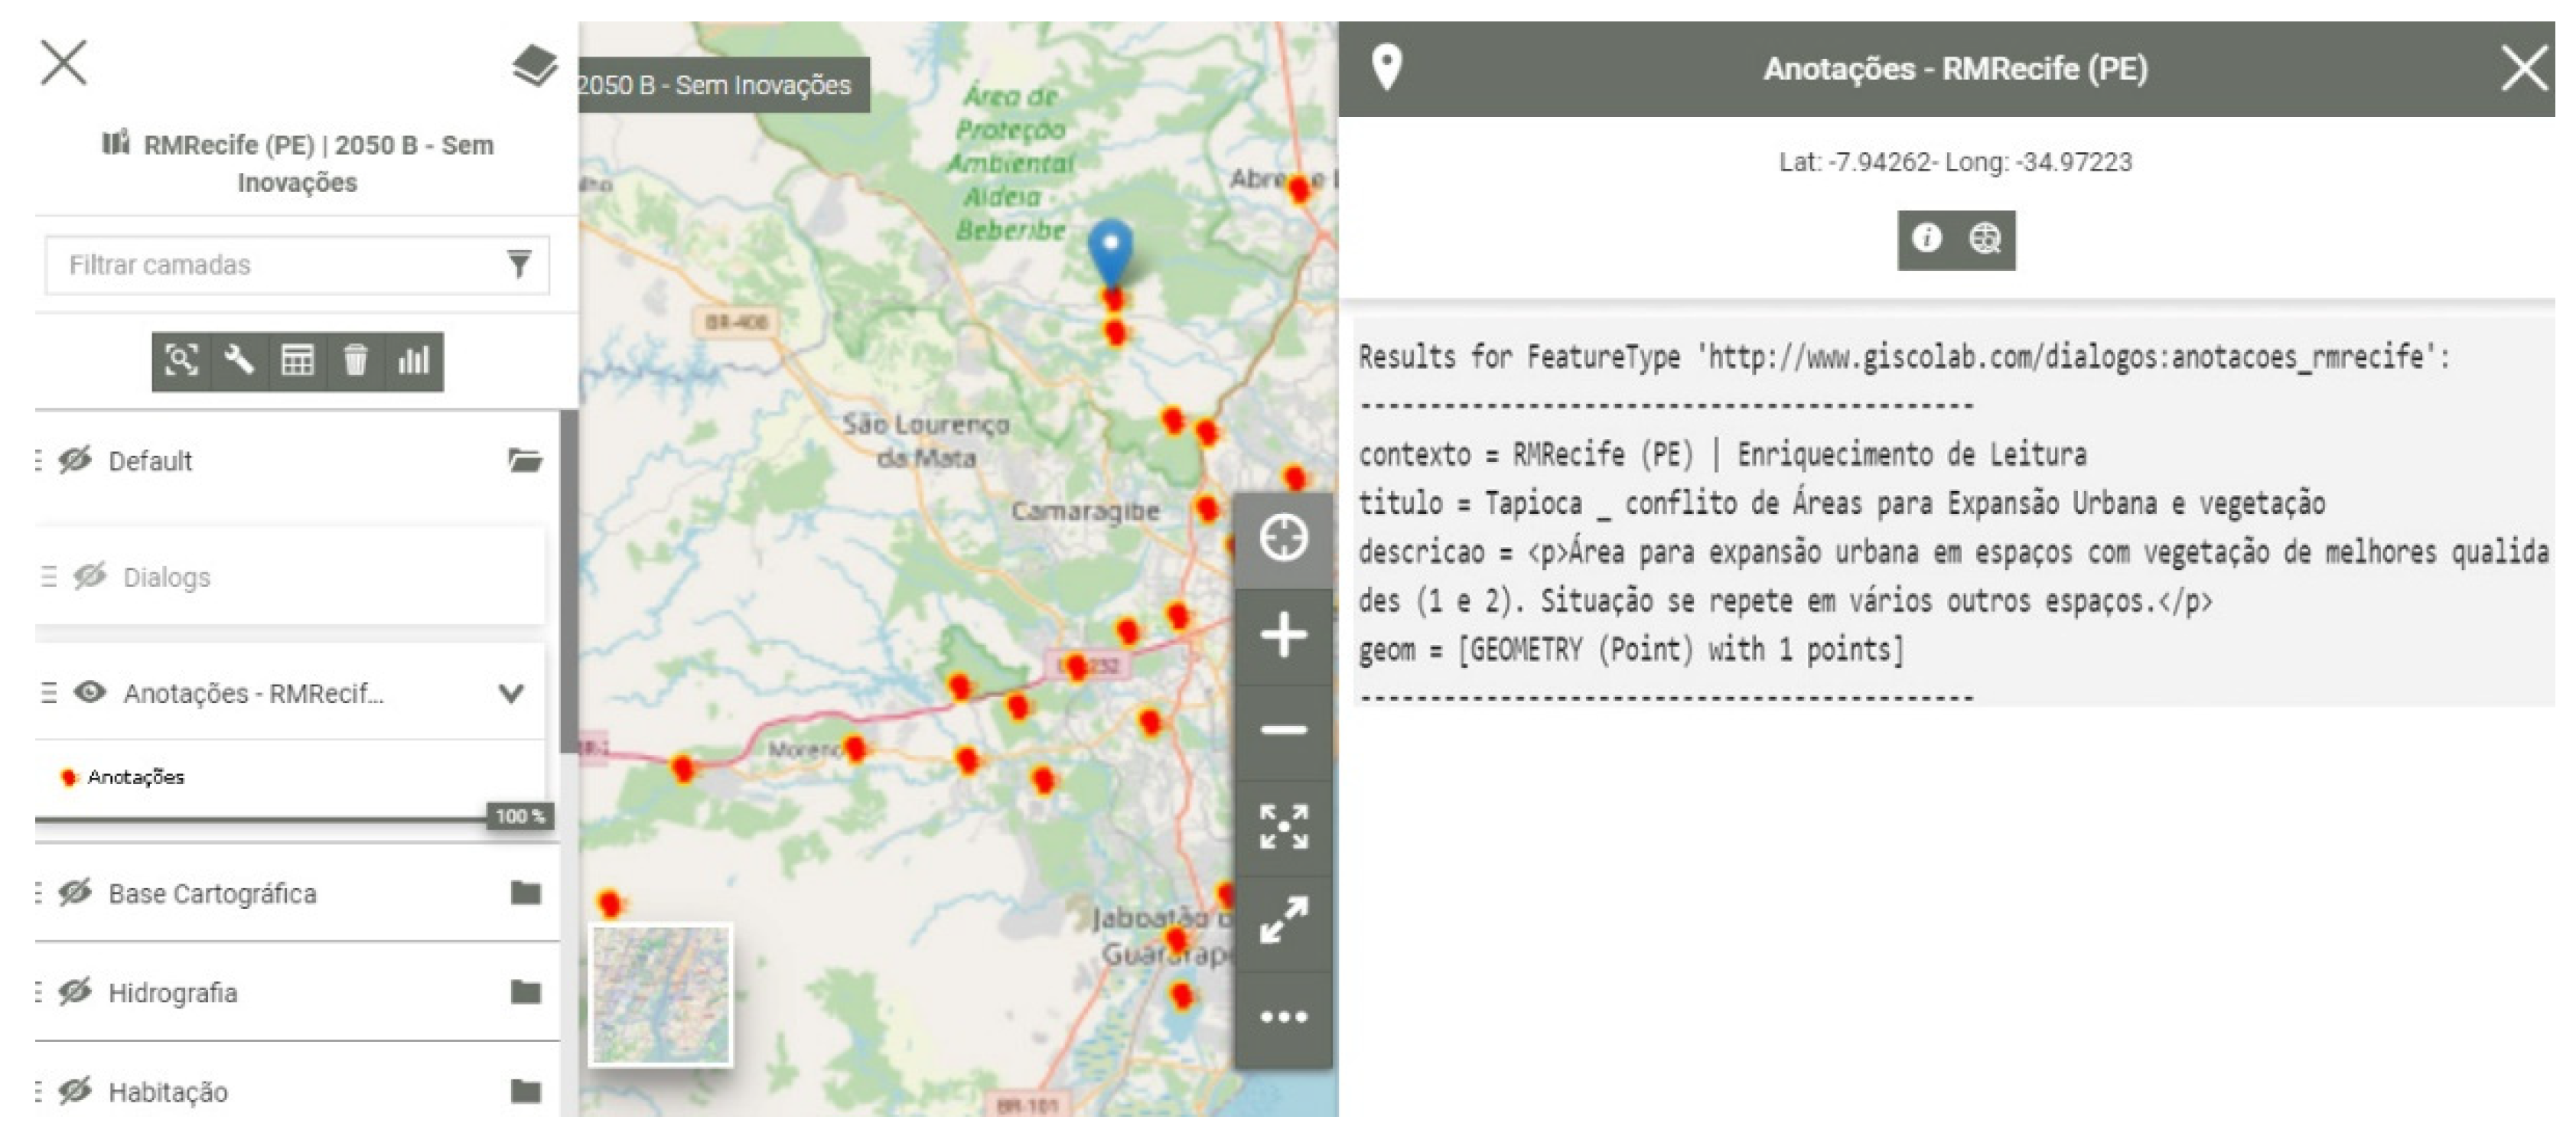Click the locate my position button
This screenshot has width=2576, height=1136.
[1283, 539]
